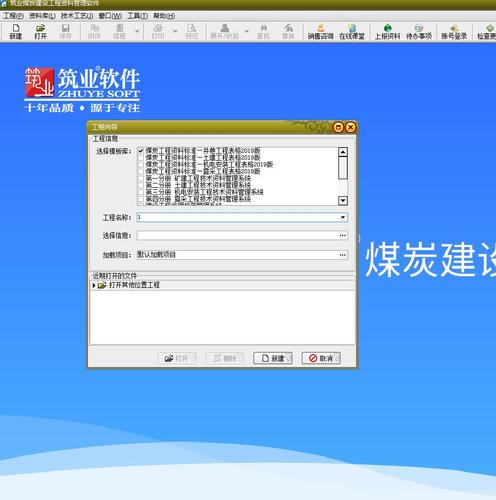Viewport: 496px width, 500px height.
Task: Check the 露天工程表格2019版 template
Action: pos(141,172)
